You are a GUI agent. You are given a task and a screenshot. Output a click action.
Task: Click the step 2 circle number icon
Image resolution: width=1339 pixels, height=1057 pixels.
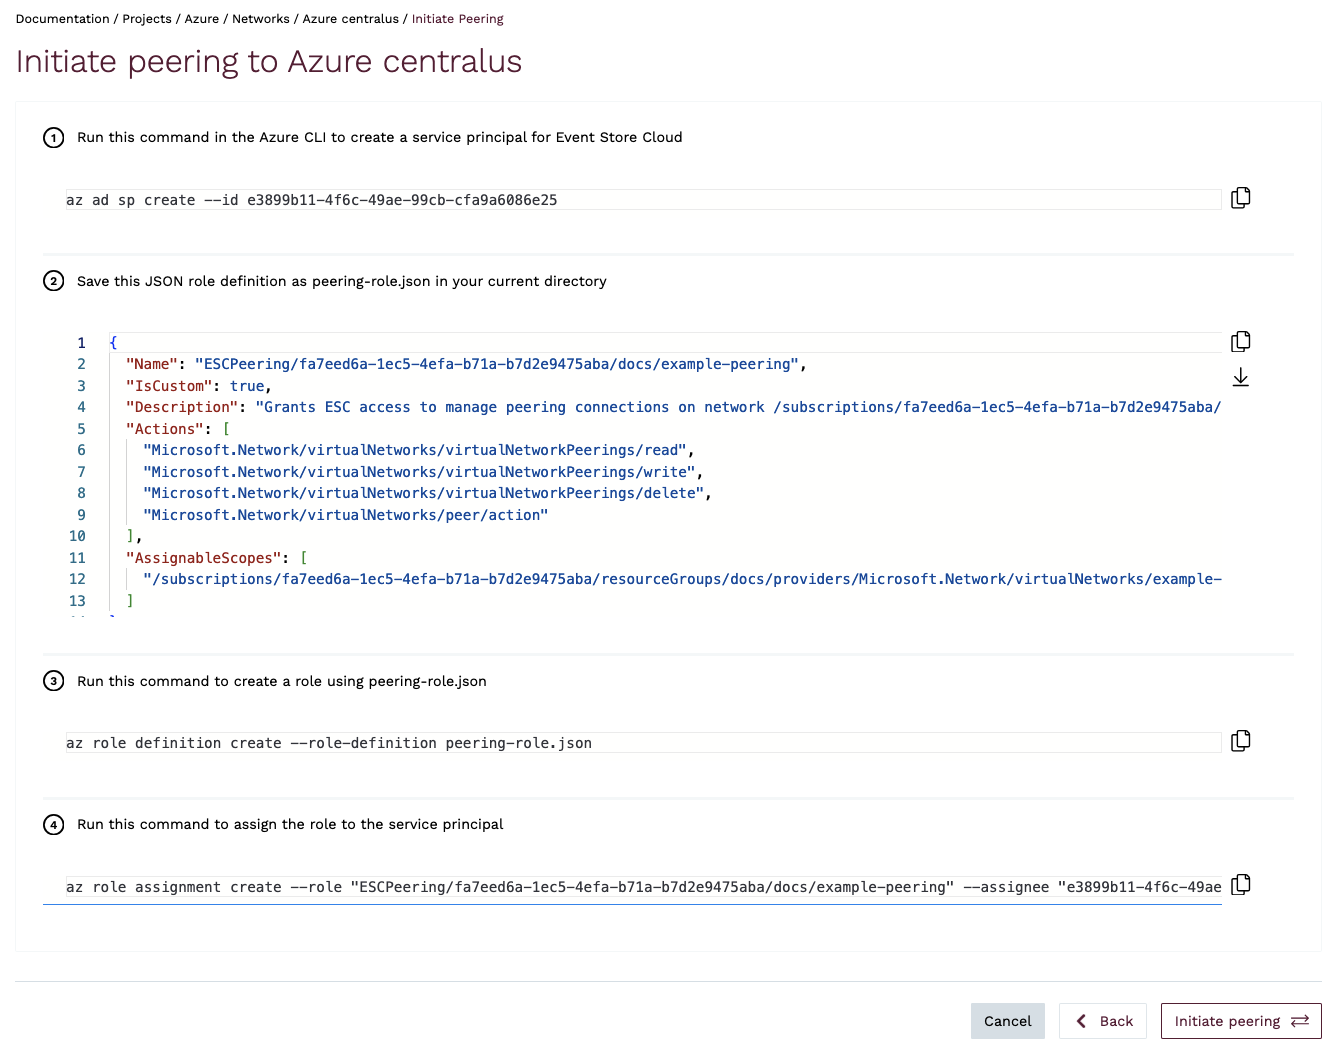pos(54,281)
